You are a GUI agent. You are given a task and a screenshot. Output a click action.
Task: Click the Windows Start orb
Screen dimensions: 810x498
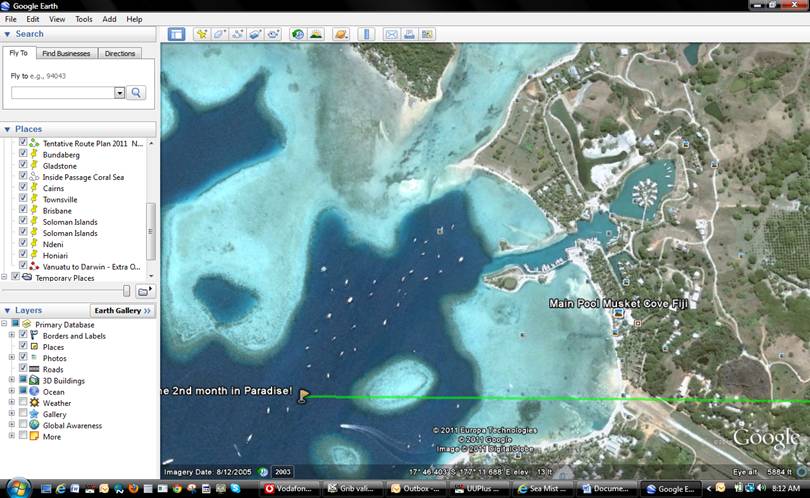click(19, 488)
